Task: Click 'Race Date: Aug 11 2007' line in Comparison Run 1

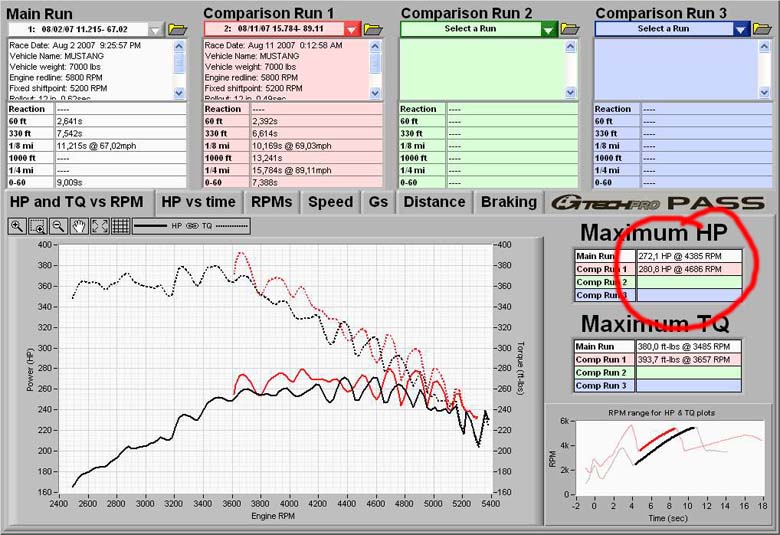Action: coord(274,45)
